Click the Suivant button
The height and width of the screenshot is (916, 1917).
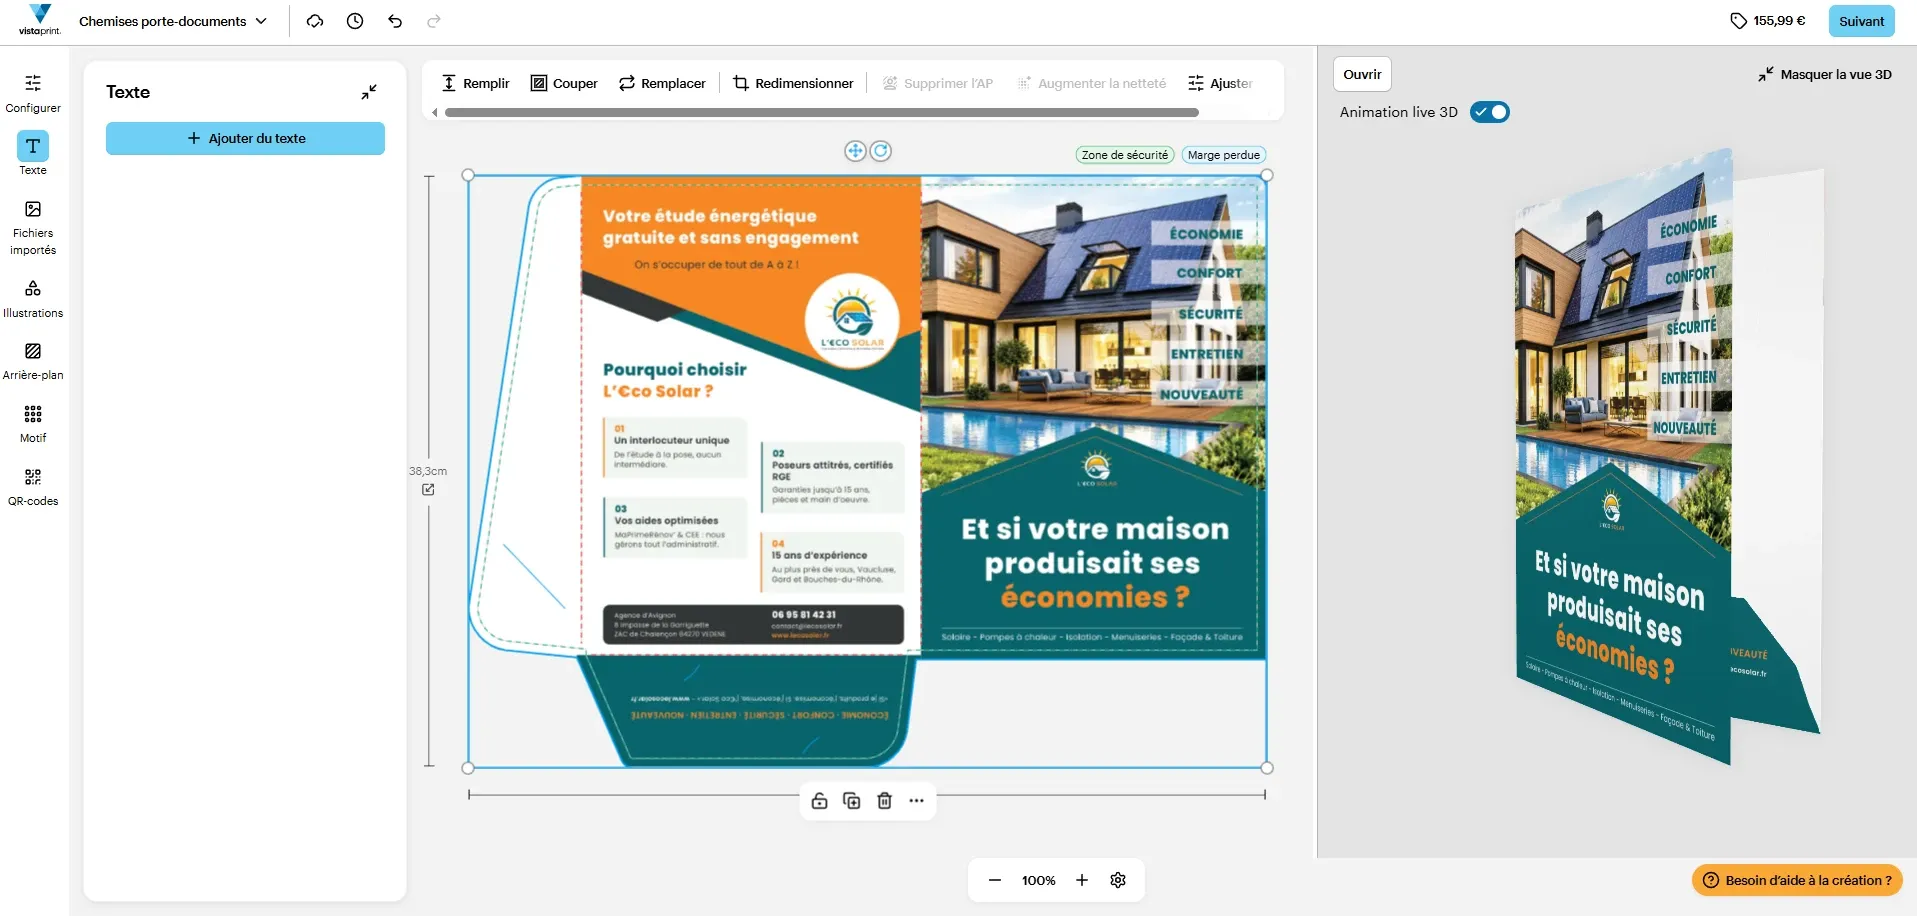click(1861, 21)
